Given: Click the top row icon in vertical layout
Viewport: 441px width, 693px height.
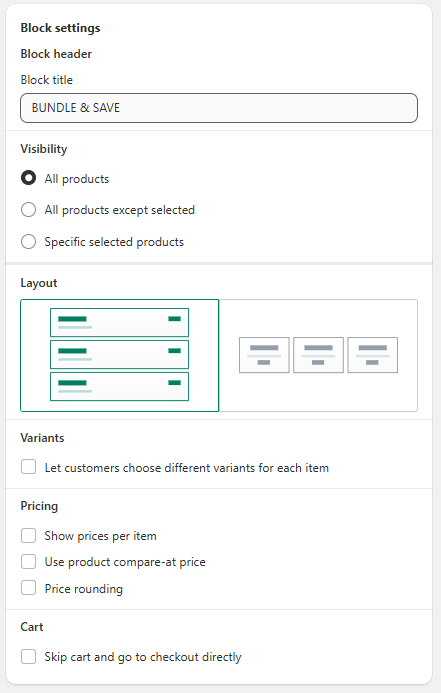Looking at the screenshot, I should (x=119, y=323).
